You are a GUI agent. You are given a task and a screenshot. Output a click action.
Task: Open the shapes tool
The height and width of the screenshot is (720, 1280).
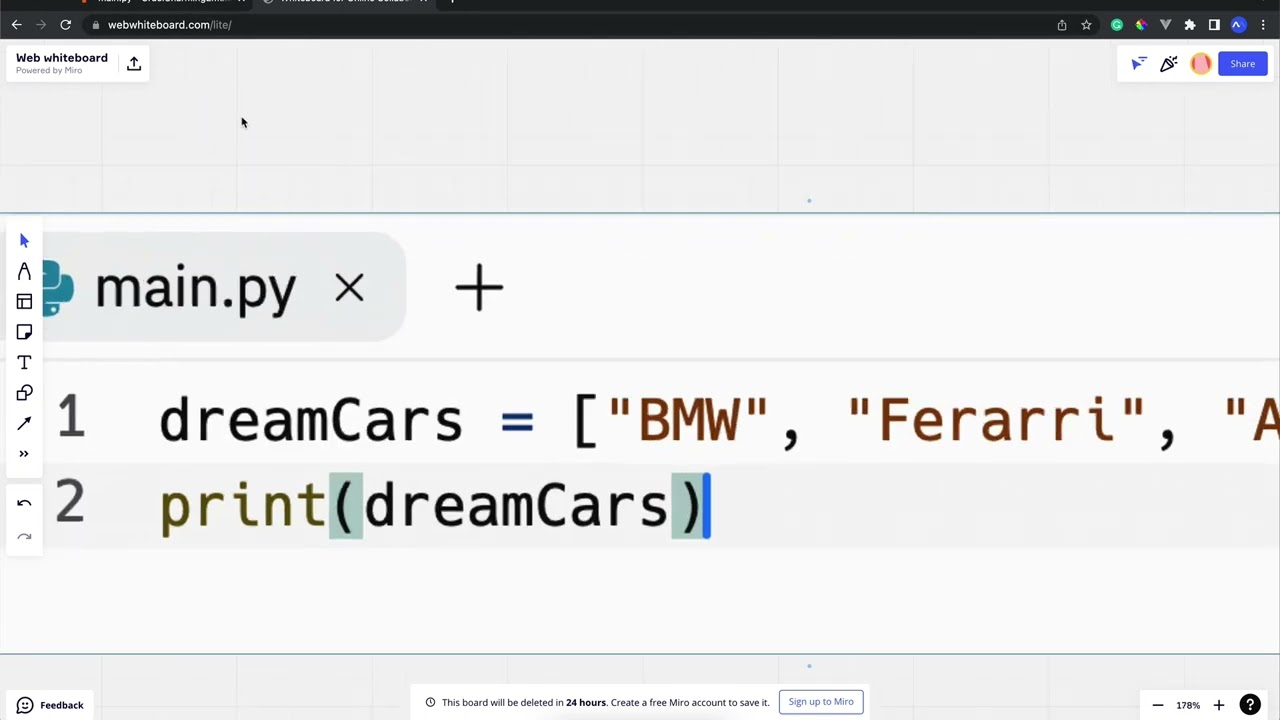pyautogui.click(x=24, y=393)
